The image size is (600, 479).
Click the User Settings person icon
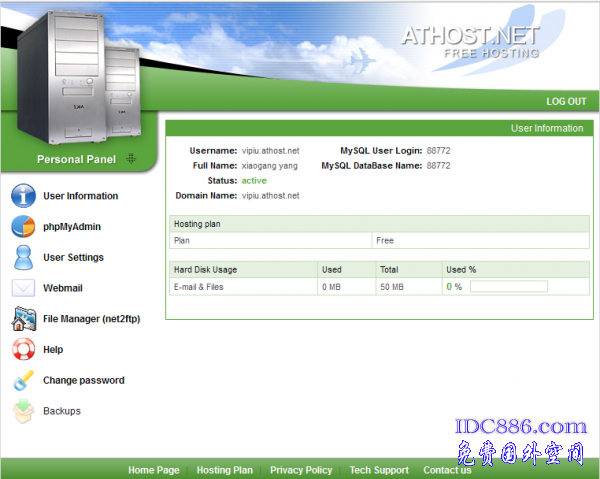pyautogui.click(x=23, y=257)
